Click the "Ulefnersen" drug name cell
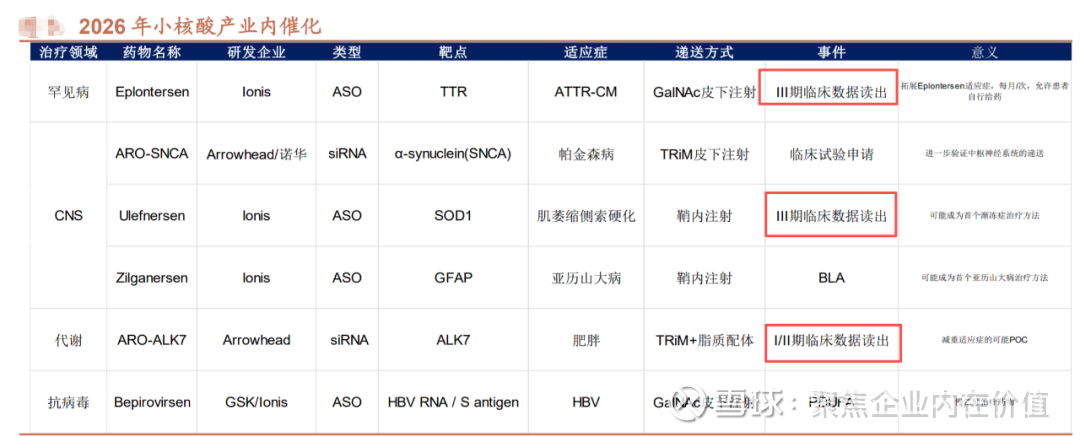1080x437 pixels. click(152, 216)
